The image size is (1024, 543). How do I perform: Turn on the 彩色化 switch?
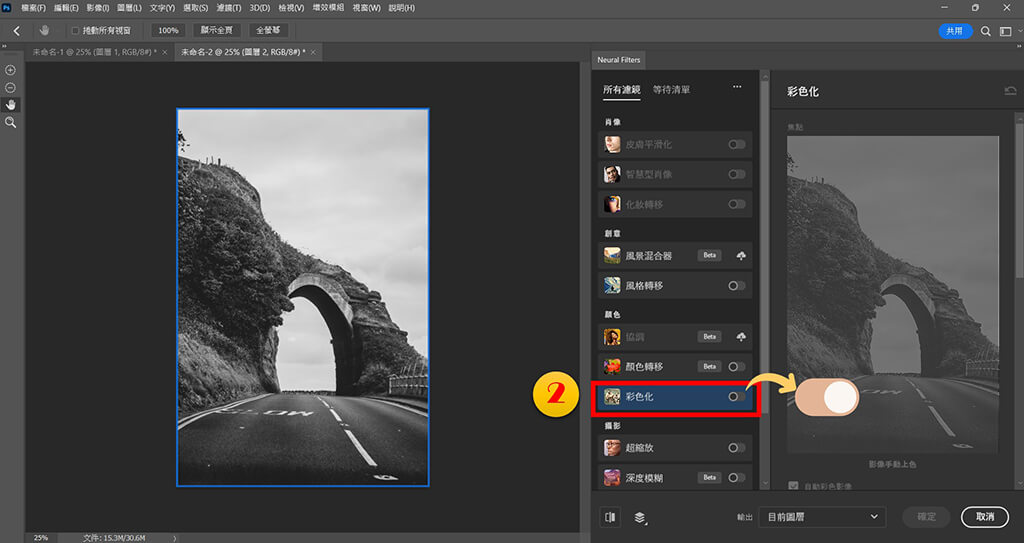click(x=737, y=397)
